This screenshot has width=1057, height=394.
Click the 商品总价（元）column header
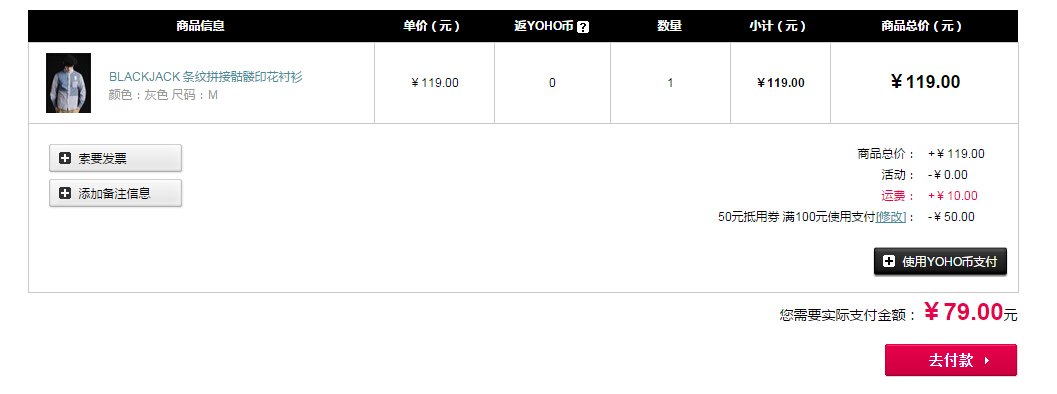click(922, 26)
